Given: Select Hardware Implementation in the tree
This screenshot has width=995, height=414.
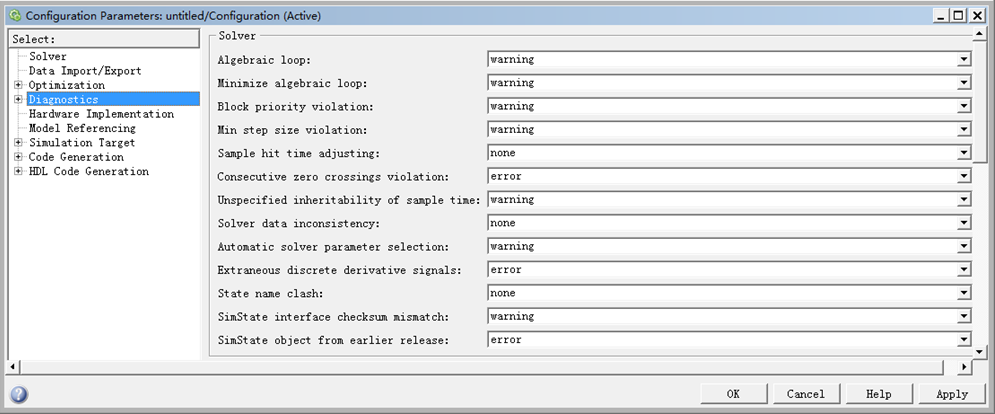Looking at the screenshot, I should pos(101,114).
